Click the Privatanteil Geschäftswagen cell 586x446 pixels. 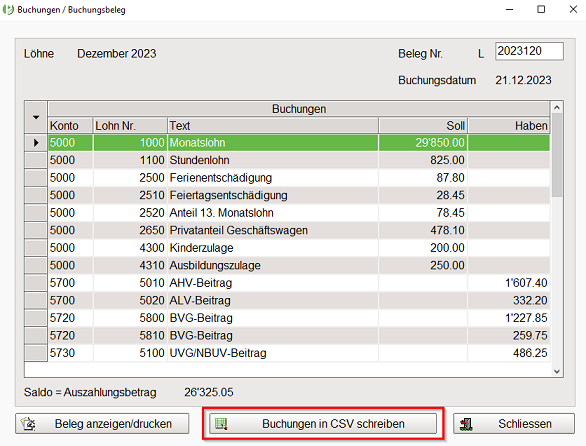click(x=273, y=230)
